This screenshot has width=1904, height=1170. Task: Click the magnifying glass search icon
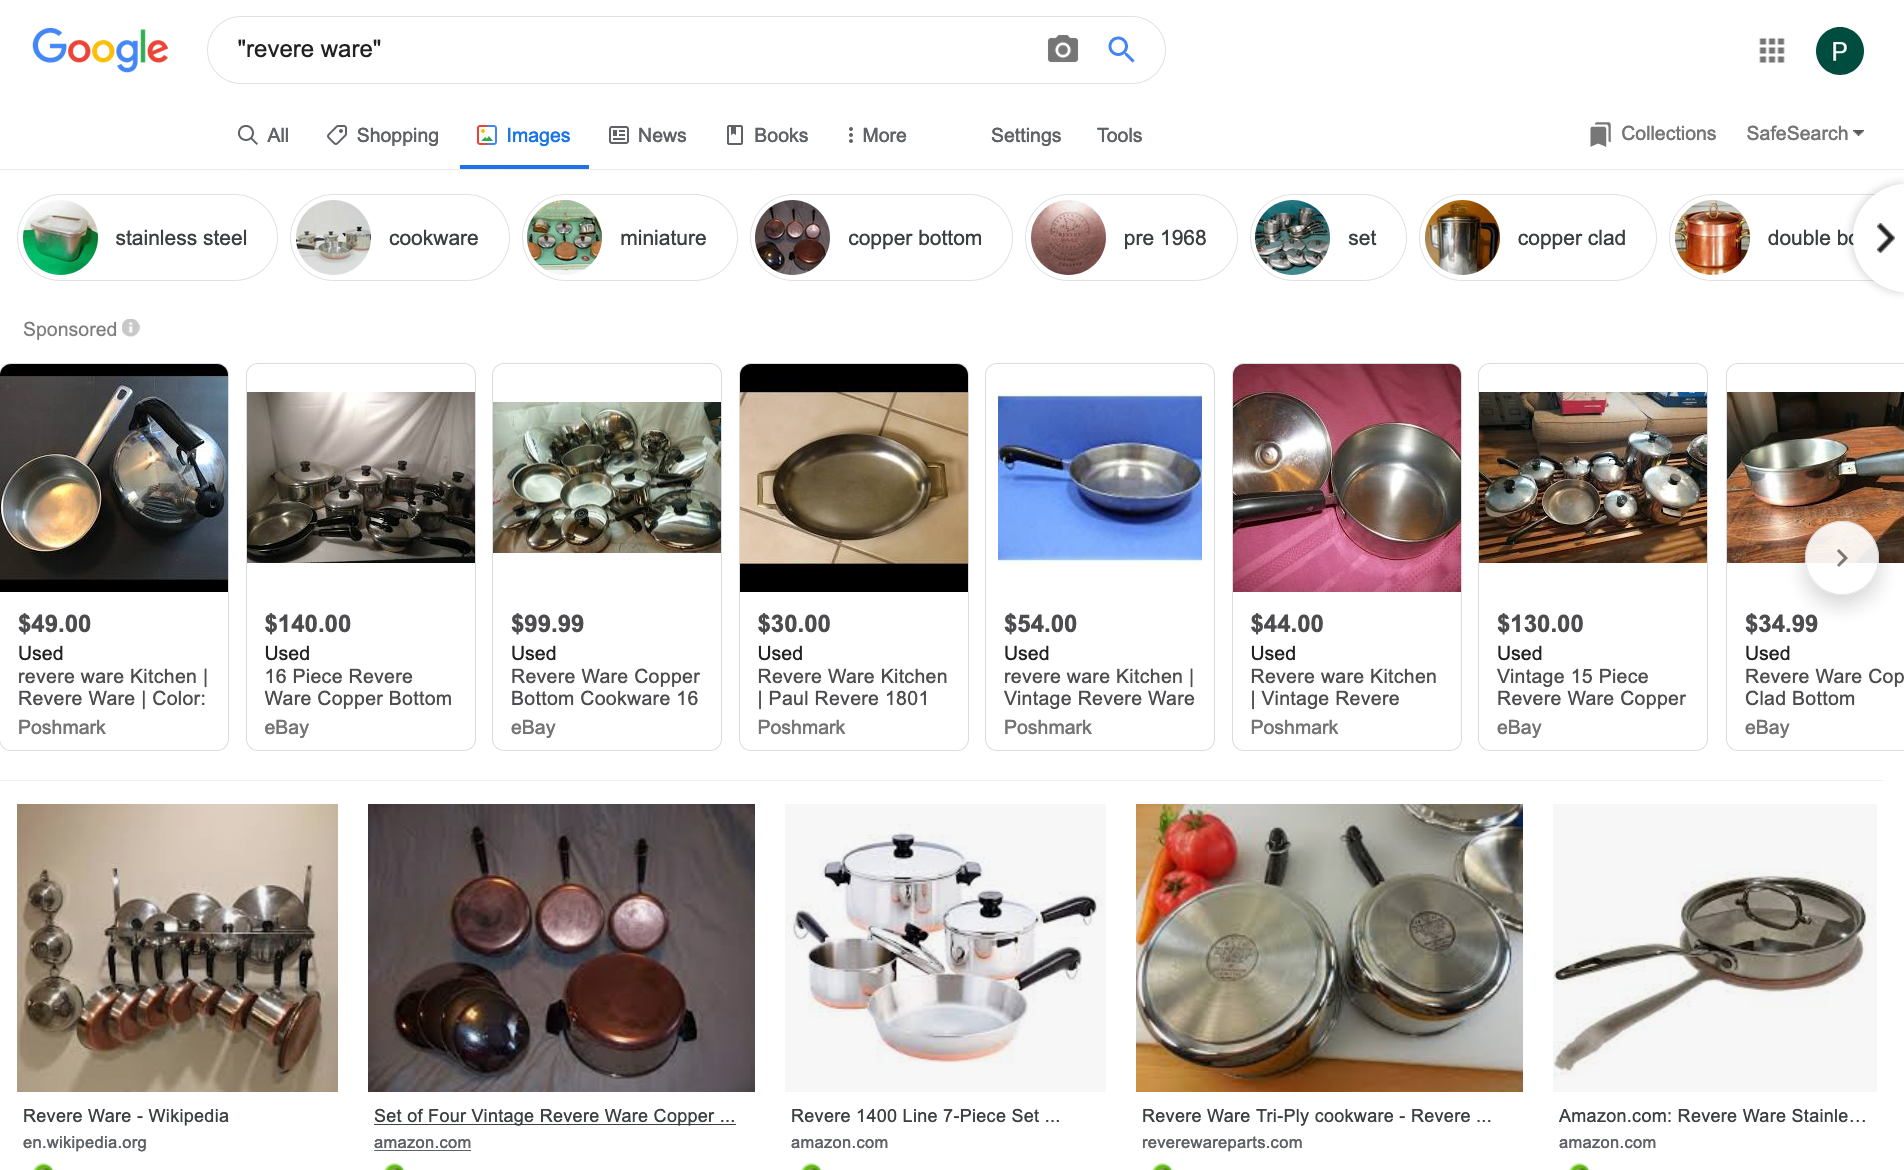(1120, 48)
